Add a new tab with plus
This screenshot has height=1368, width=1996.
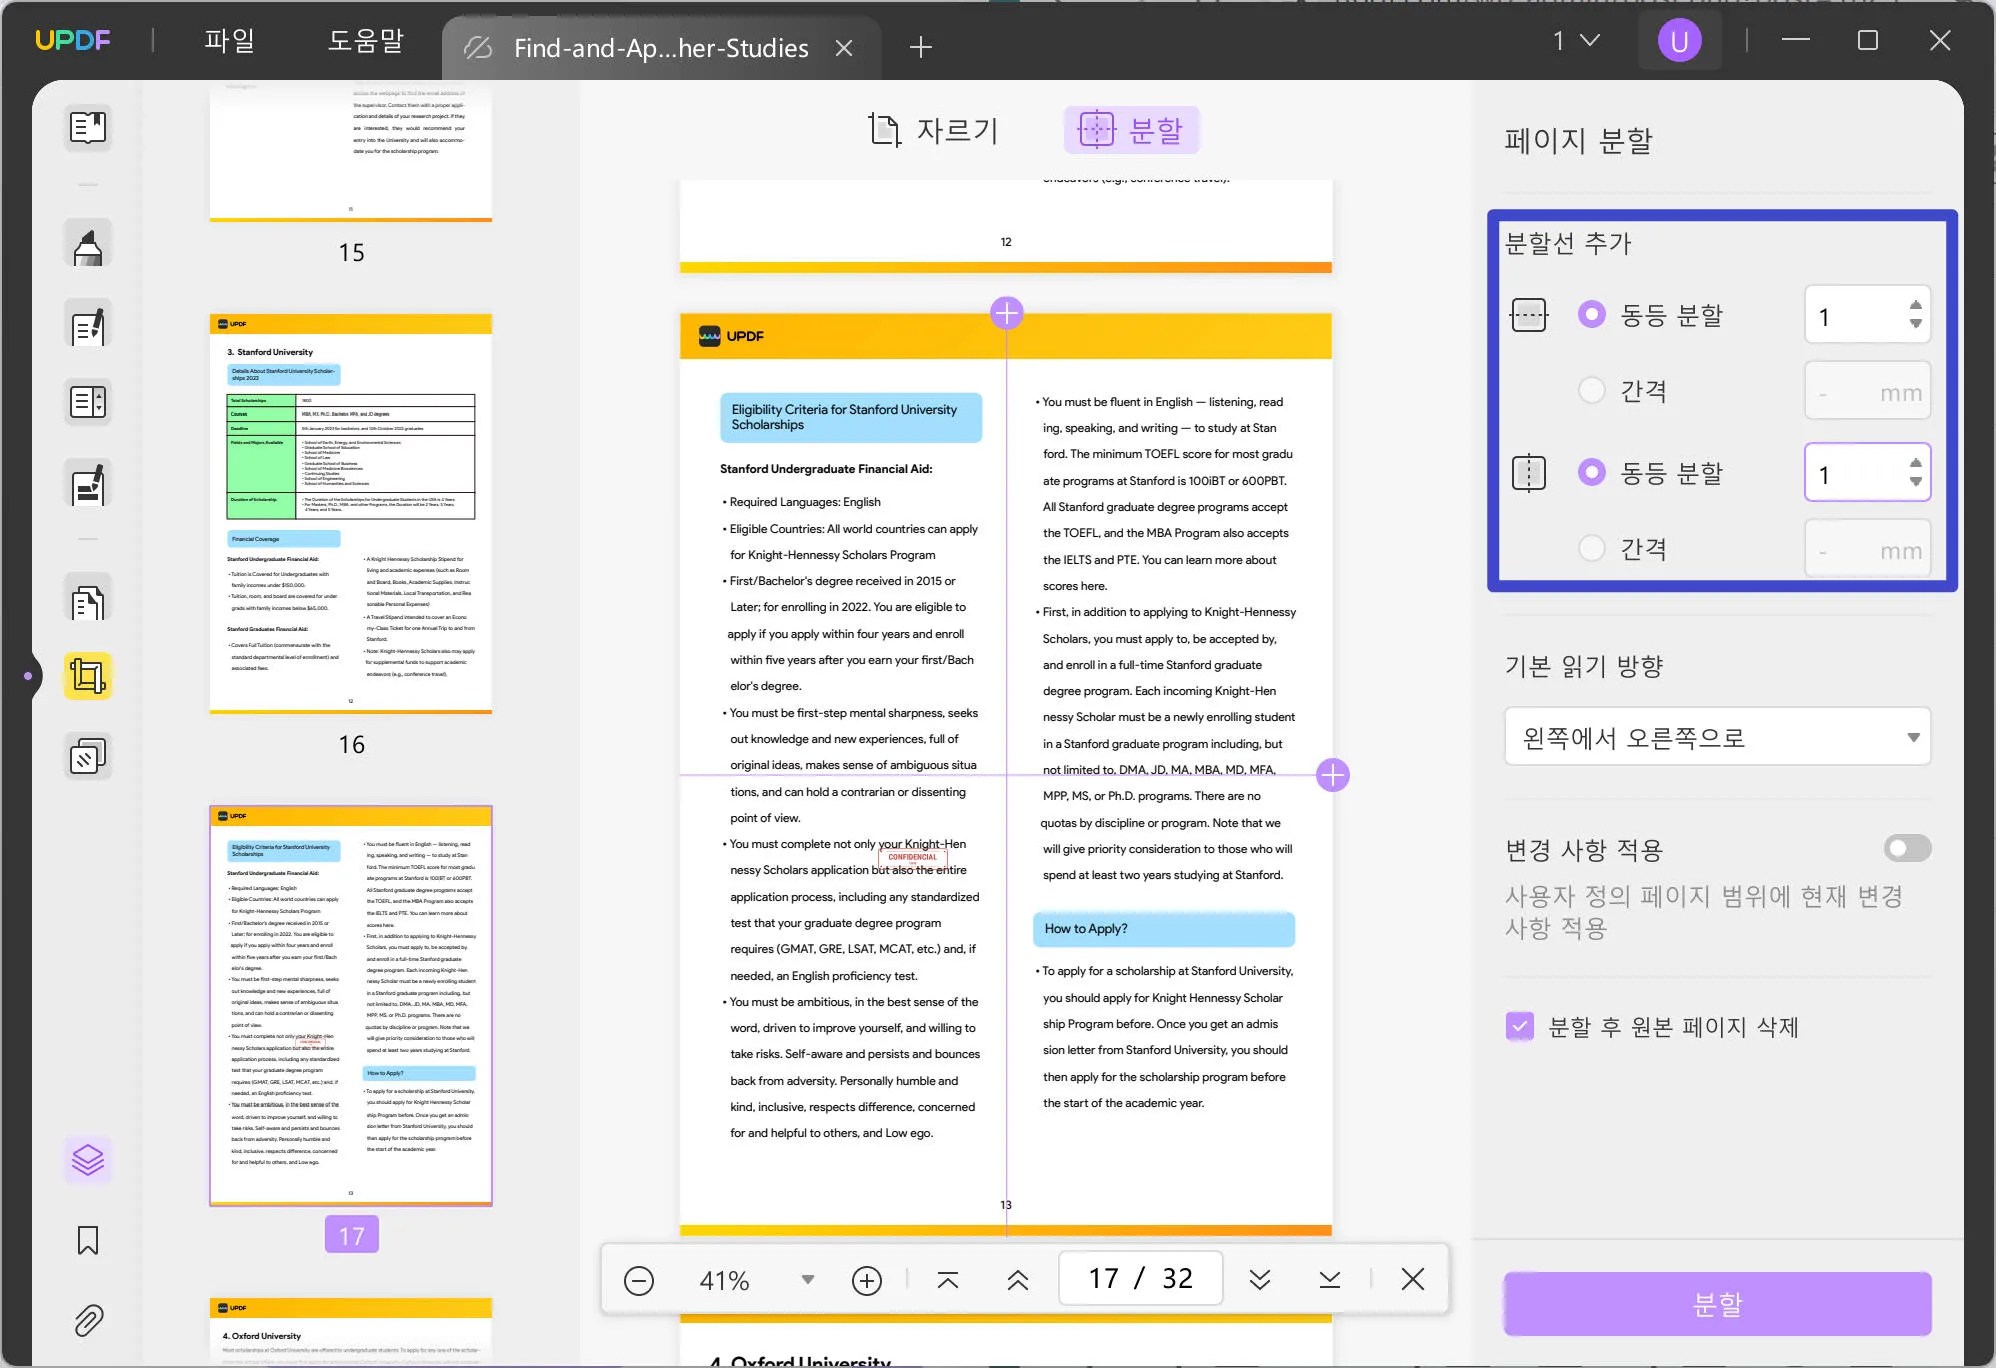pyautogui.click(x=921, y=47)
